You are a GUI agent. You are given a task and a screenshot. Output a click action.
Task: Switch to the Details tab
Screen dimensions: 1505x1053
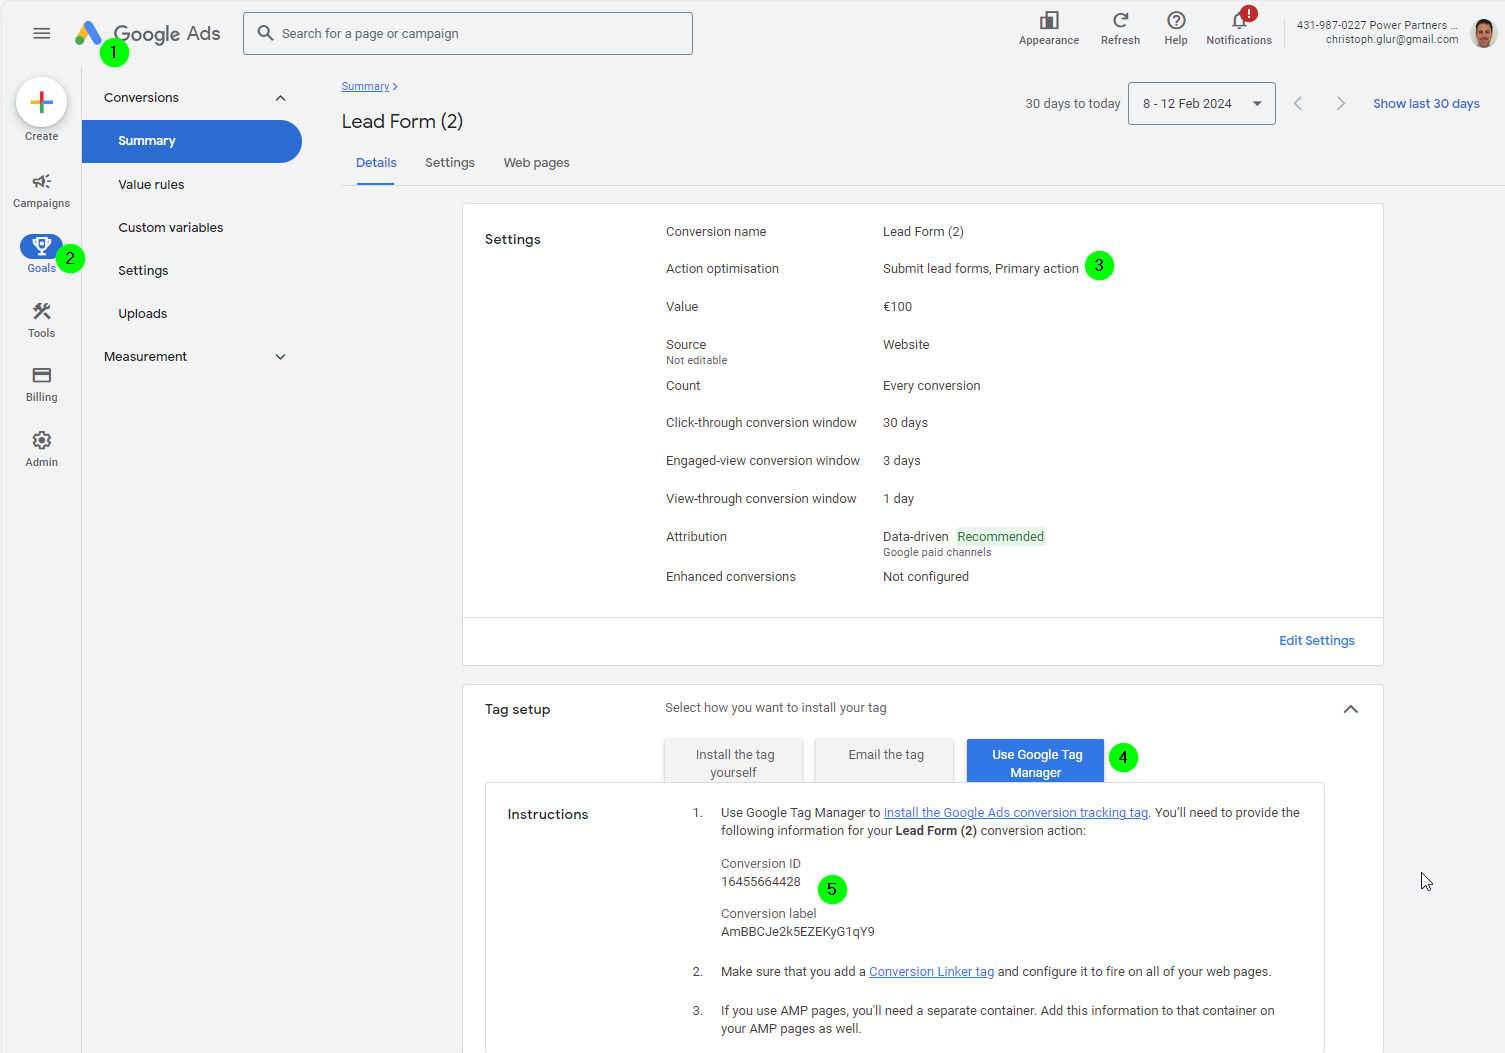pos(376,163)
